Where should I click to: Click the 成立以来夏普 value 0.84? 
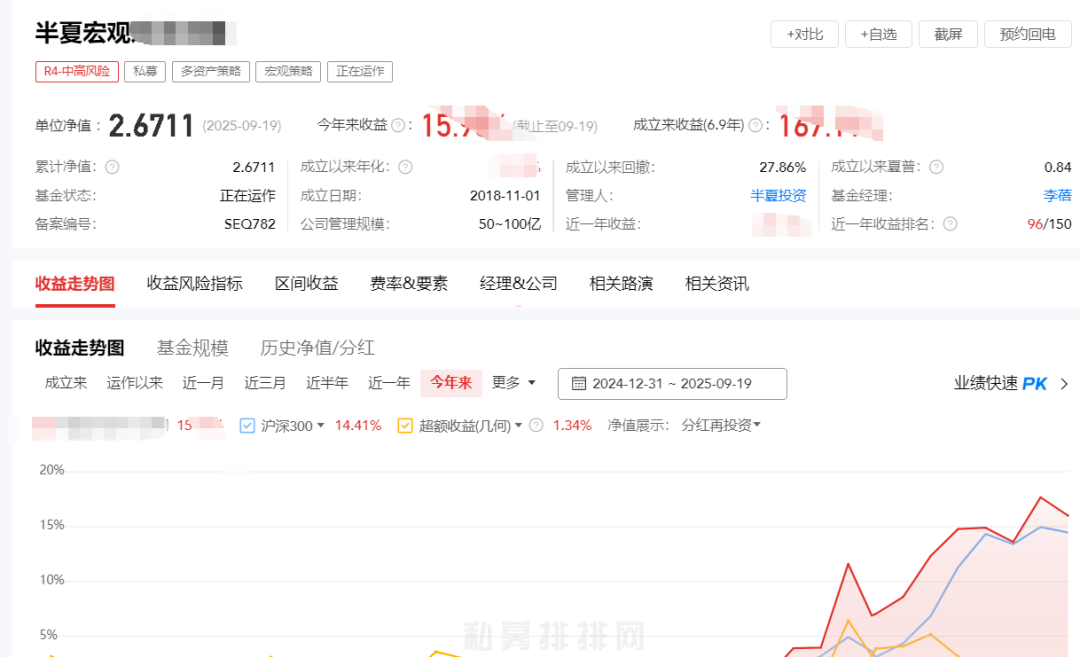[x=1058, y=167]
